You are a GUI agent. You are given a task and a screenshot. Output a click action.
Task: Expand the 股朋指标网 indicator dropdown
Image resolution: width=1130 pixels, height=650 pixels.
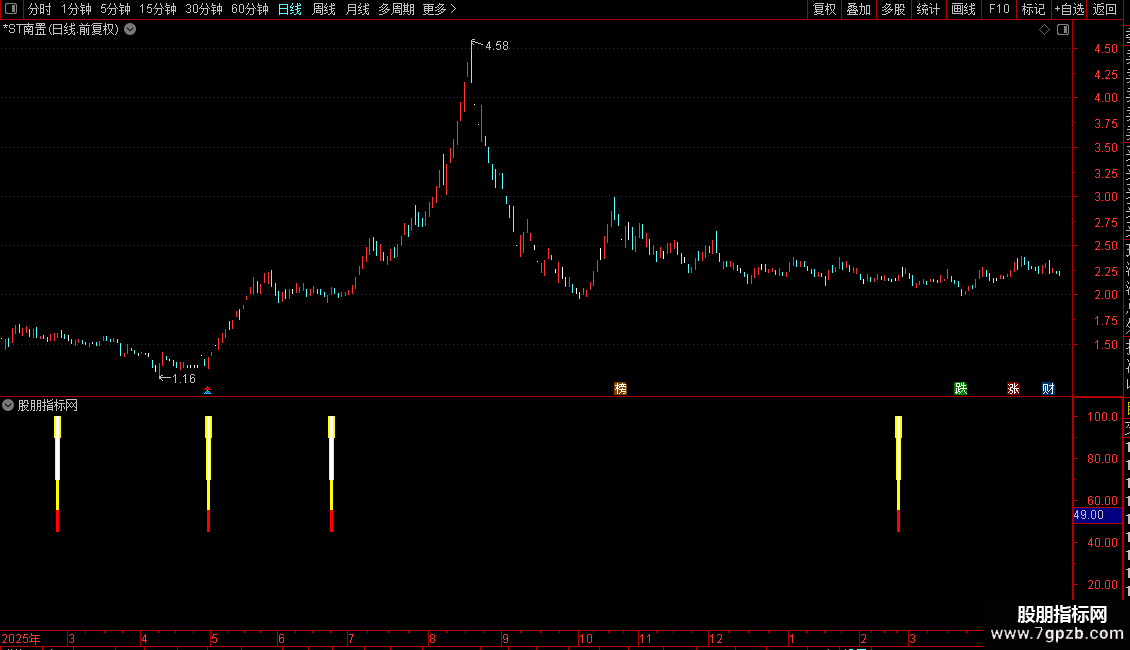click(x=8, y=406)
